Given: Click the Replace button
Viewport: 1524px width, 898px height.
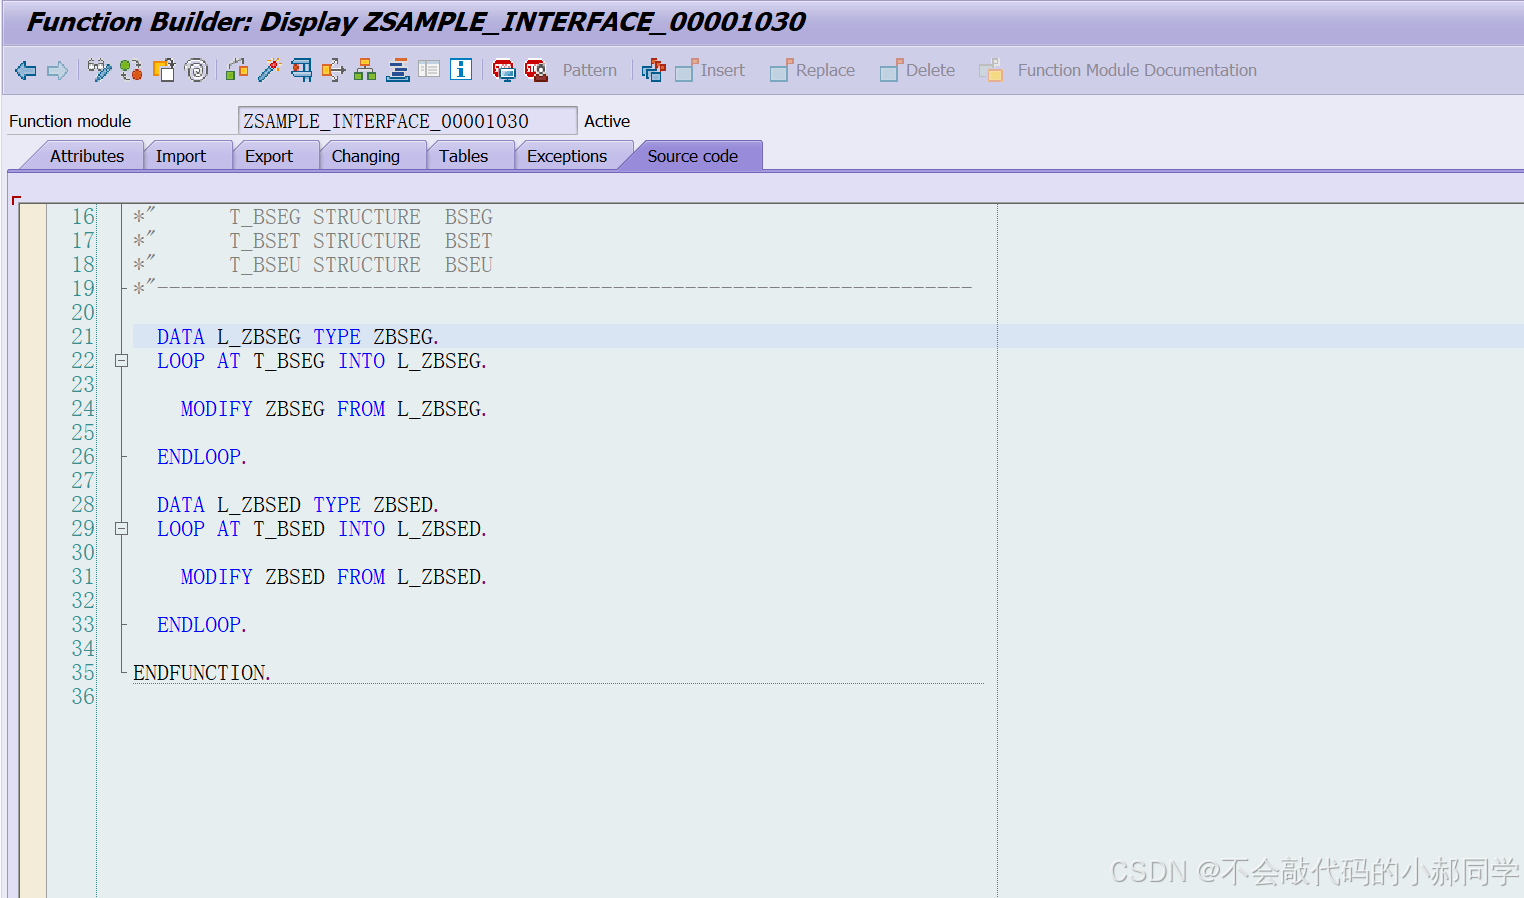Looking at the screenshot, I should pos(812,70).
